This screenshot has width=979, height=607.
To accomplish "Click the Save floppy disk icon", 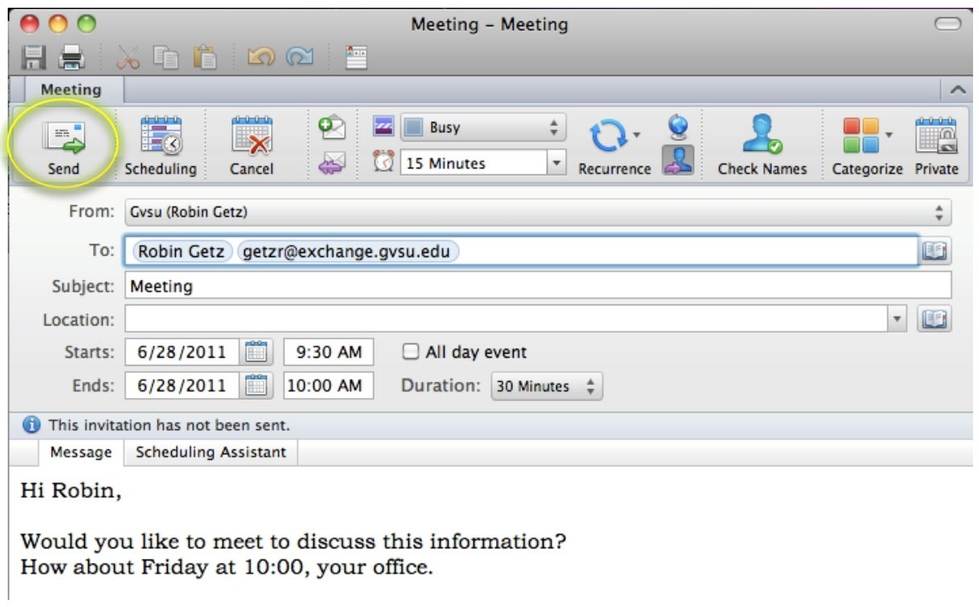I will click(34, 58).
